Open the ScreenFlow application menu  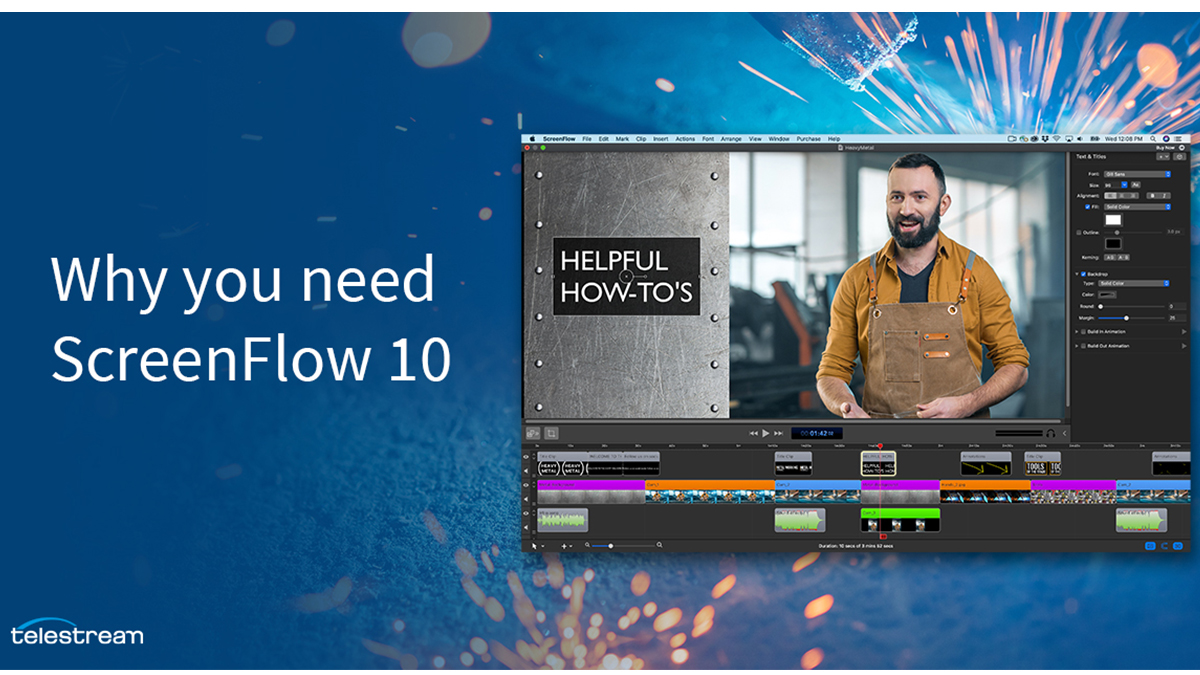click(559, 139)
